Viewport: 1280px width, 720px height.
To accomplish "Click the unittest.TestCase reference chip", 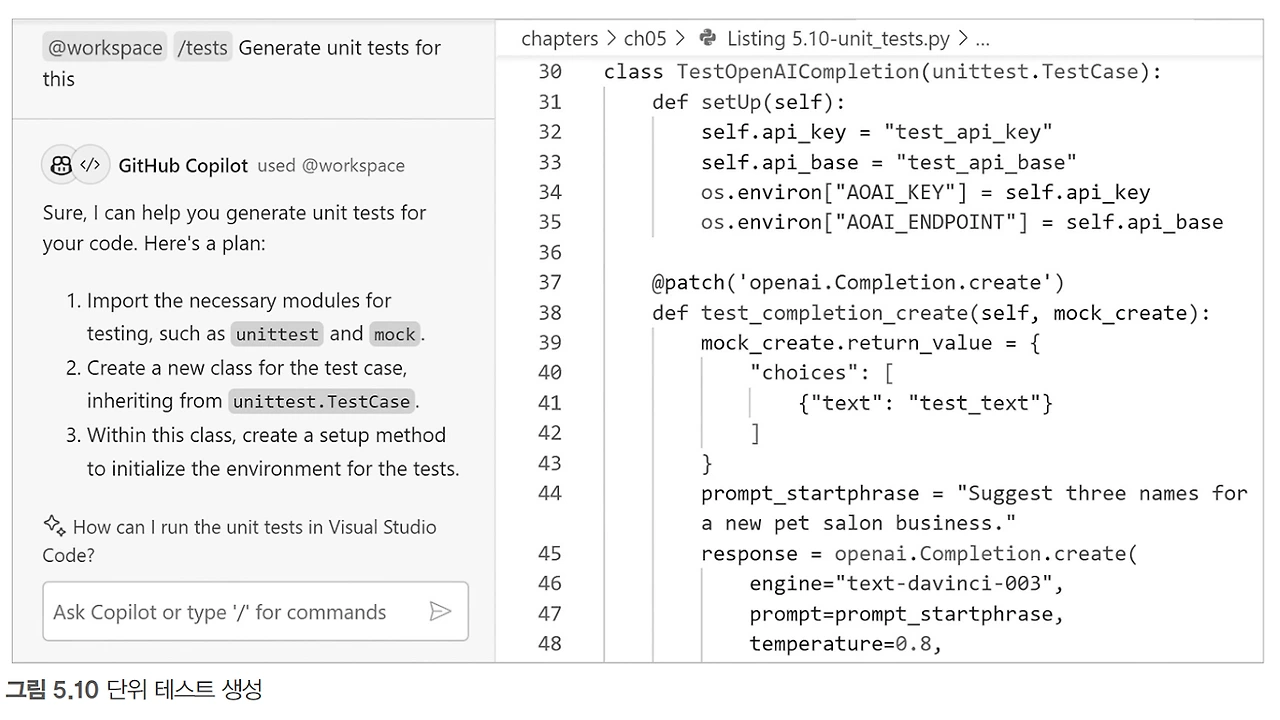I will pyautogui.click(x=321, y=401).
